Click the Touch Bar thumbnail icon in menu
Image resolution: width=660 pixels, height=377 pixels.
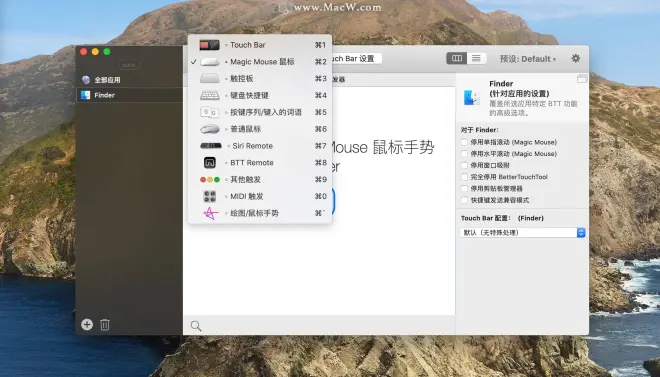pos(210,45)
